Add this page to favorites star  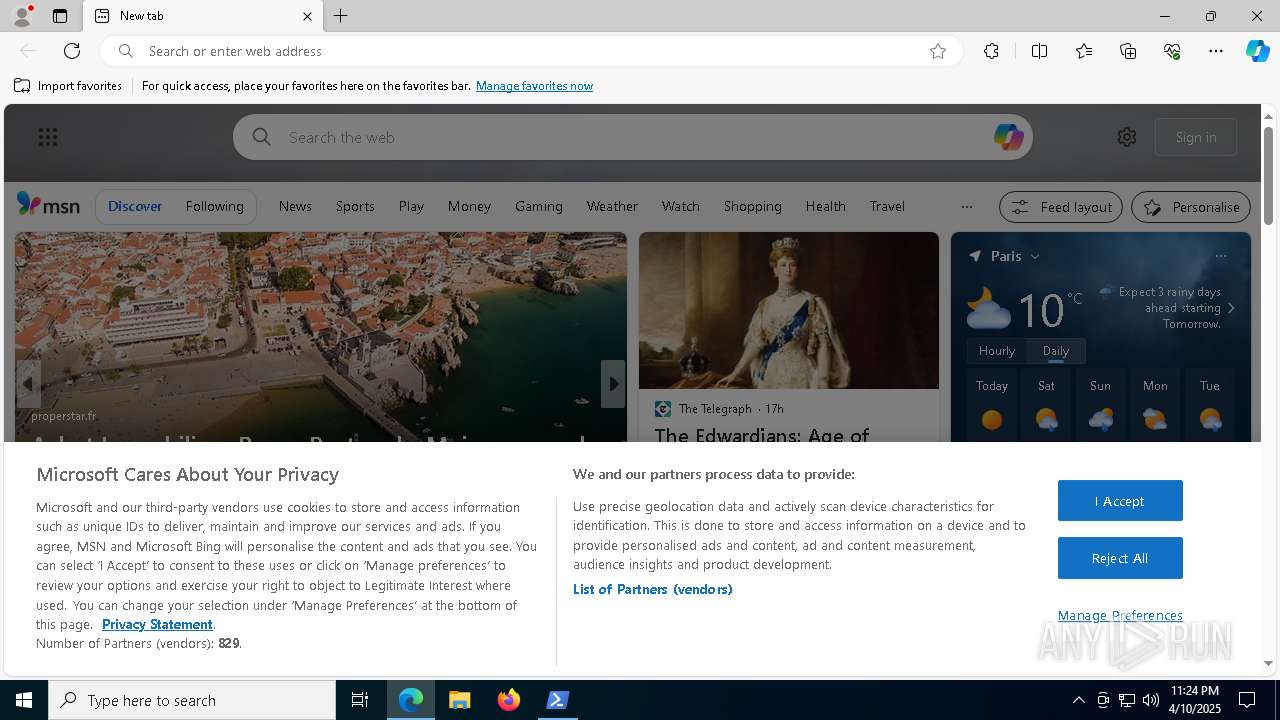[938, 51]
